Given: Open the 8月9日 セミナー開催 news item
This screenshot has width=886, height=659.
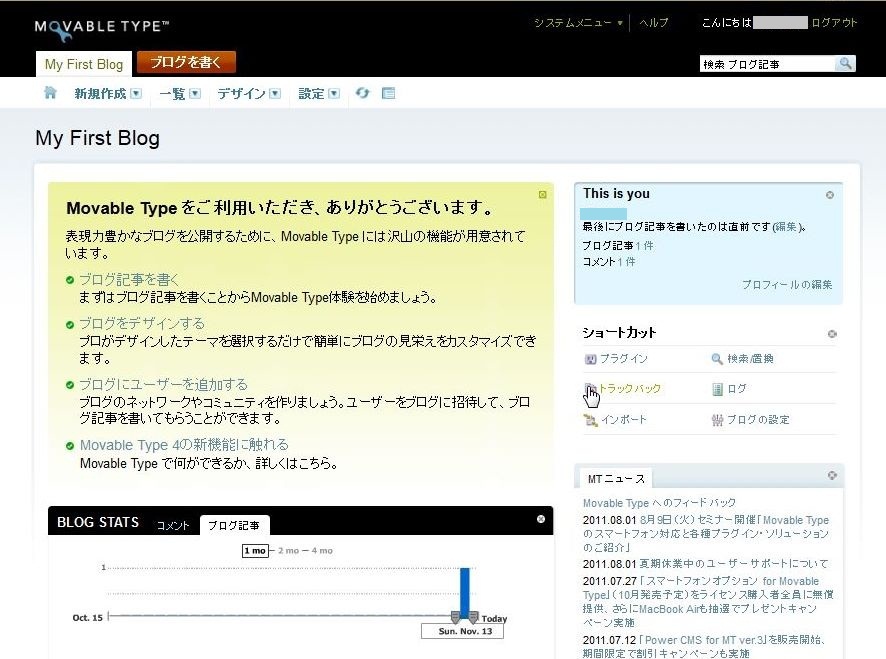Looking at the screenshot, I should pyautogui.click(x=706, y=534).
